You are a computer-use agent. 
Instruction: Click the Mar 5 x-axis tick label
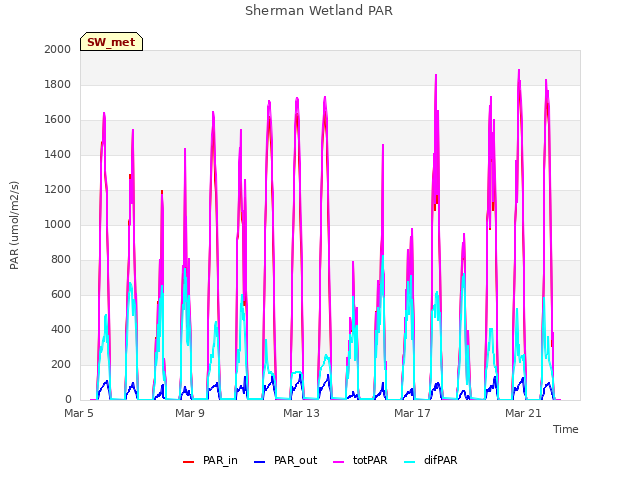pos(79,413)
